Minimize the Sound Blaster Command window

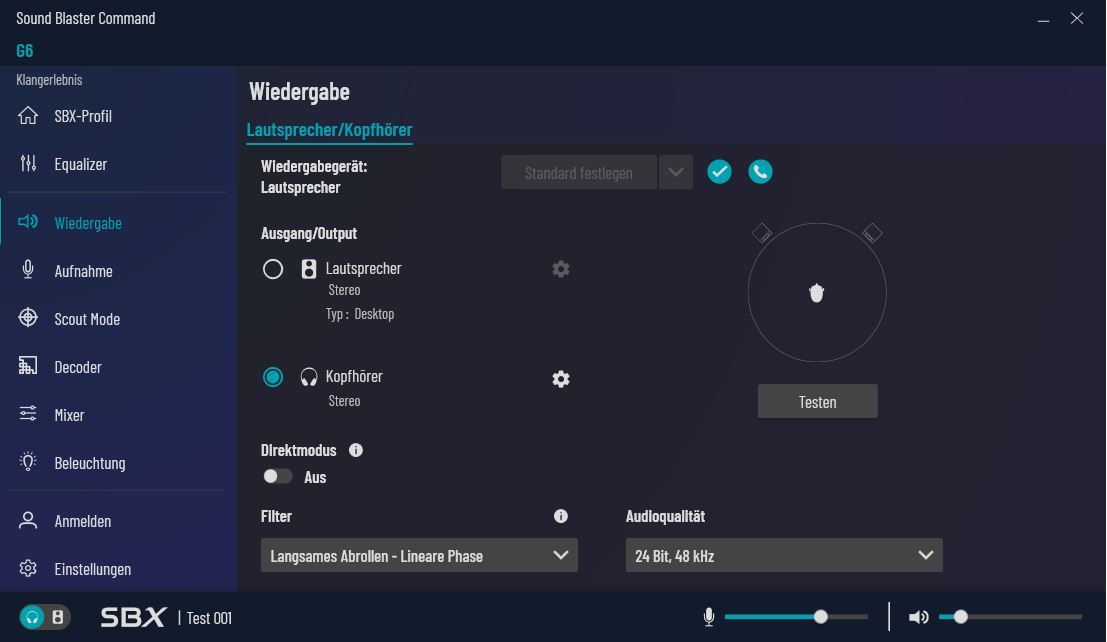1043,19
